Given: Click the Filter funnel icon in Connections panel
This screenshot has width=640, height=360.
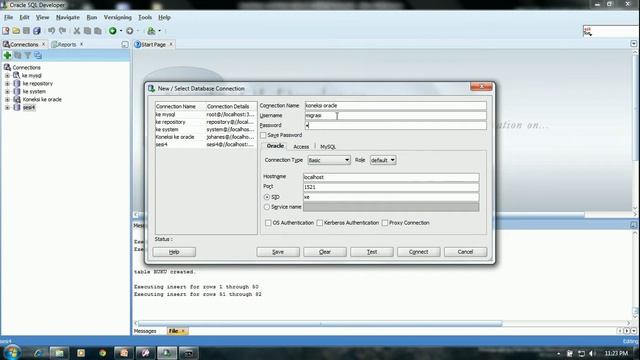Looking at the screenshot, I should point(28,55).
